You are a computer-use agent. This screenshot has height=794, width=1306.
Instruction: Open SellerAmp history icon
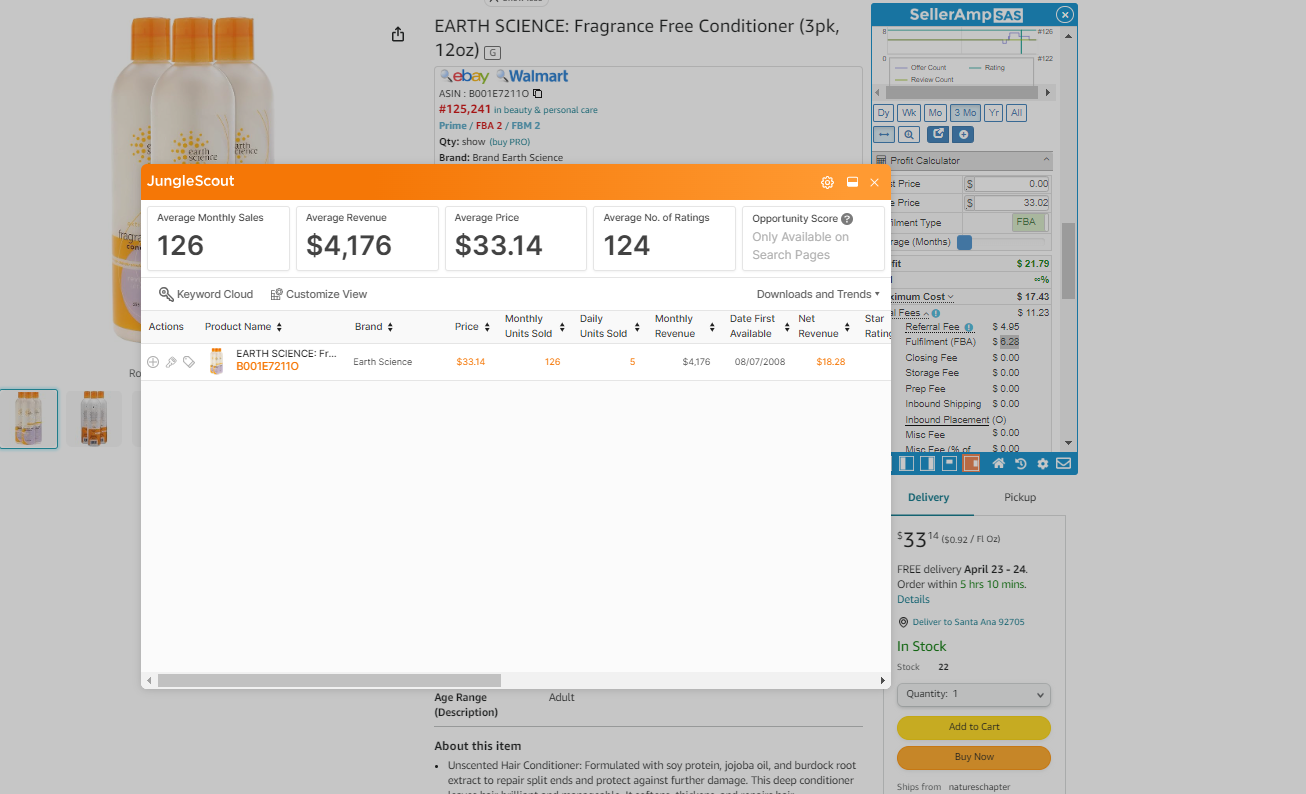click(x=1020, y=464)
